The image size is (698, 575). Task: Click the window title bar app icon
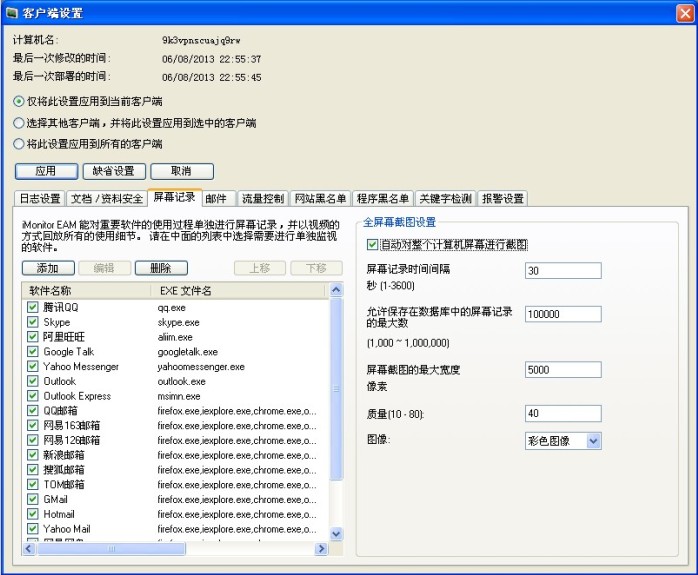point(12,13)
